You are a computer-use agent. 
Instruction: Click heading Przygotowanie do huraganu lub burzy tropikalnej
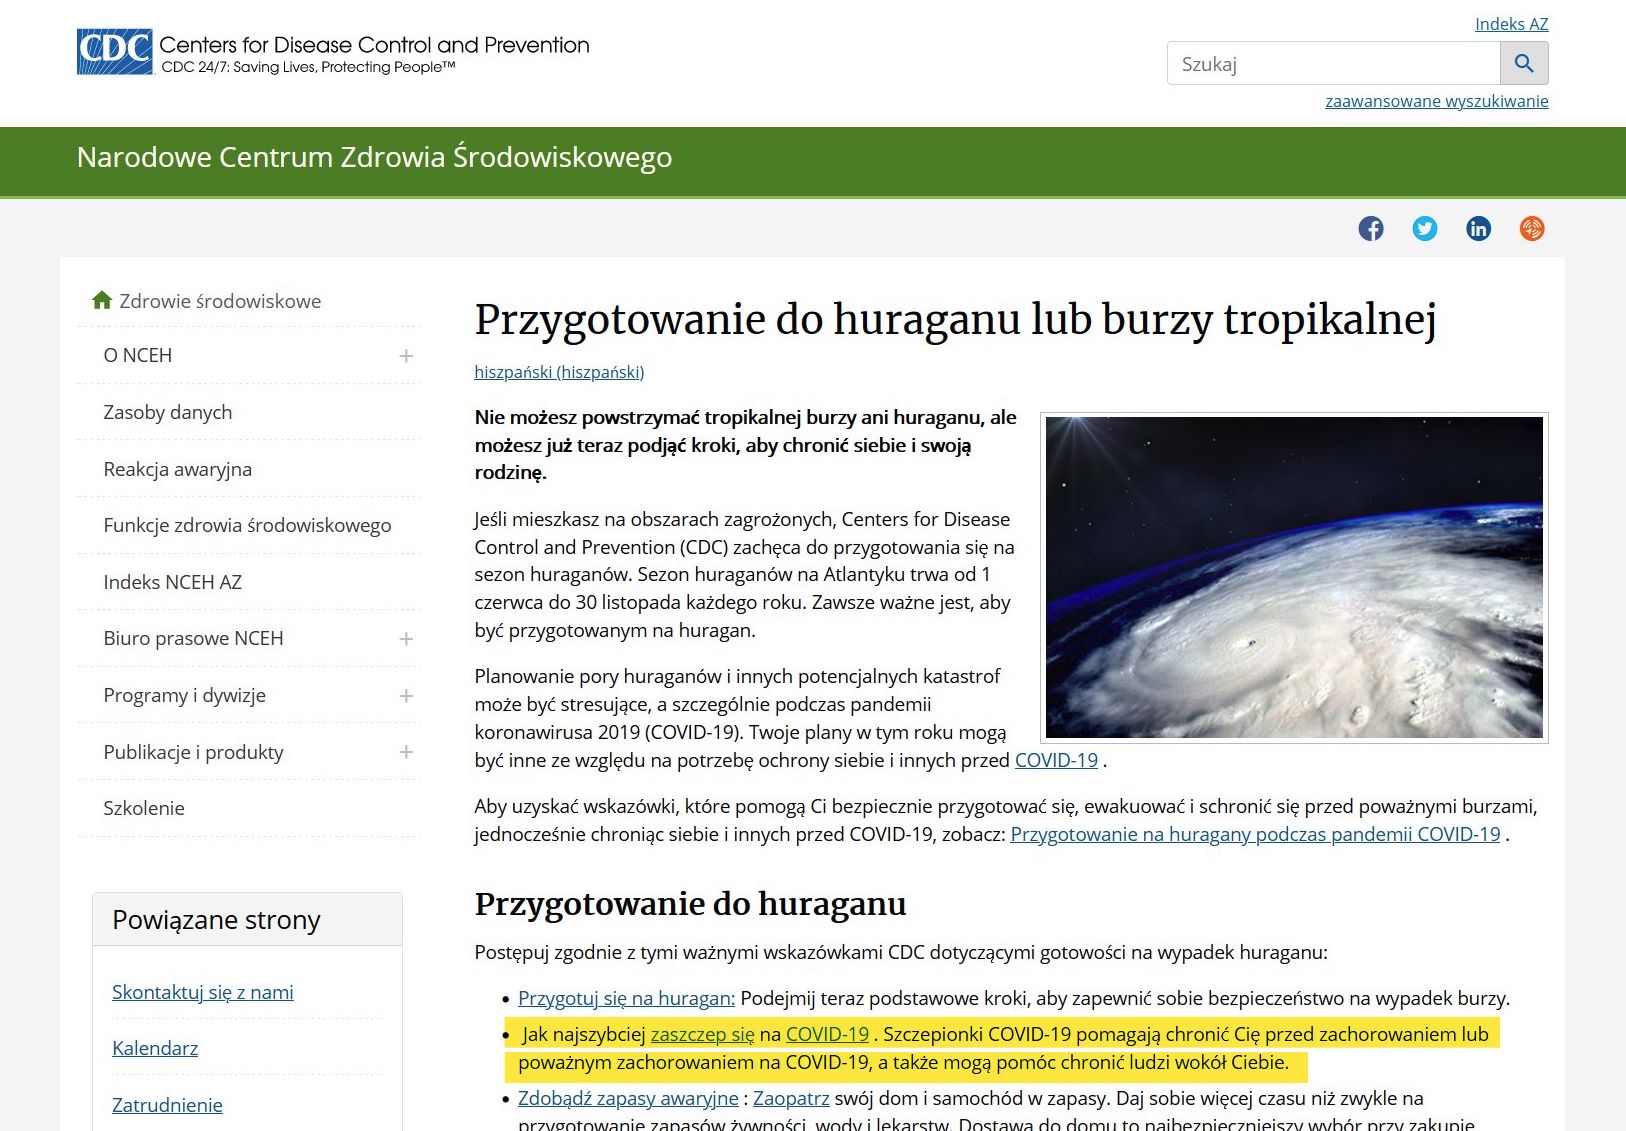[x=955, y=320]
